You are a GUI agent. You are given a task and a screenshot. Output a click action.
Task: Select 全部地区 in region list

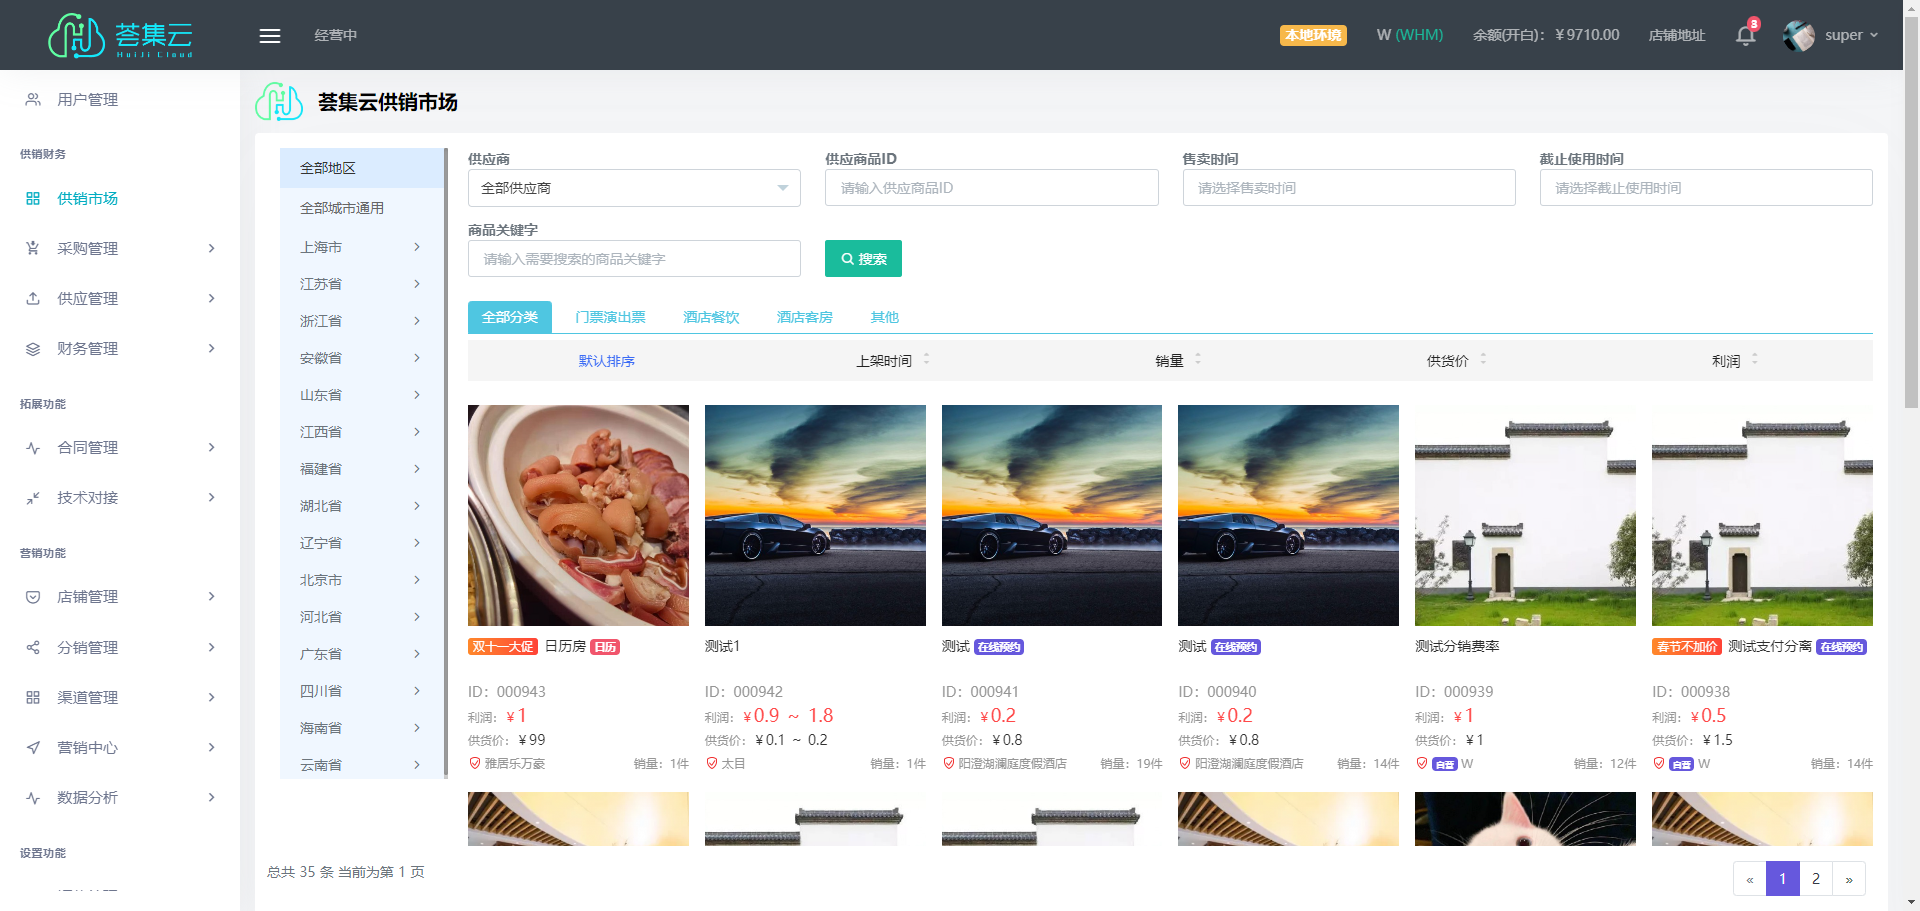point(362,168)
